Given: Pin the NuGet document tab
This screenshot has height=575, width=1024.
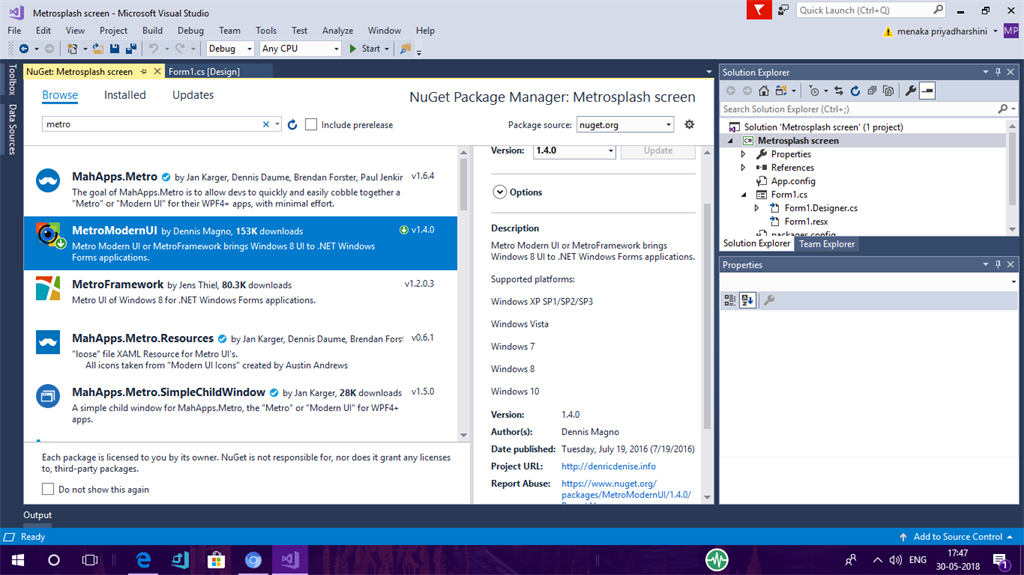Looking at the screenshot, I should [x=144, y=71].
